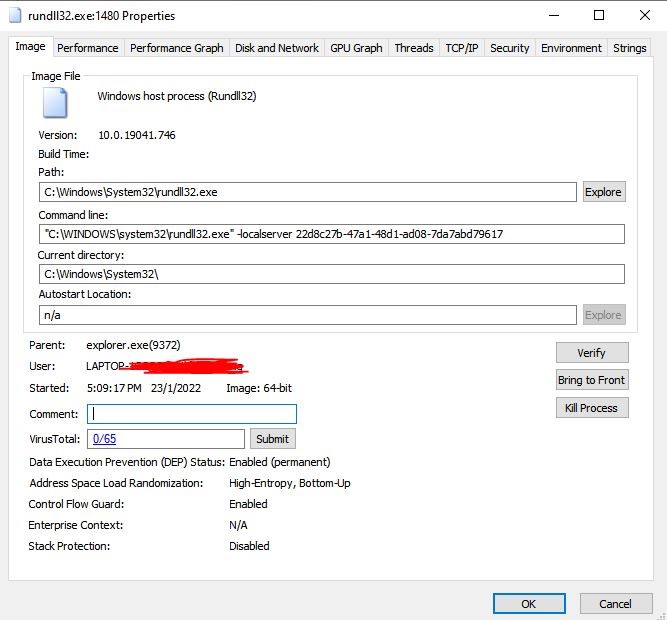This screenshot has height=620, width=667.
Task: Click the Enterprise Context N/A value
Action: pyautogui.click(x=238, y=525)
